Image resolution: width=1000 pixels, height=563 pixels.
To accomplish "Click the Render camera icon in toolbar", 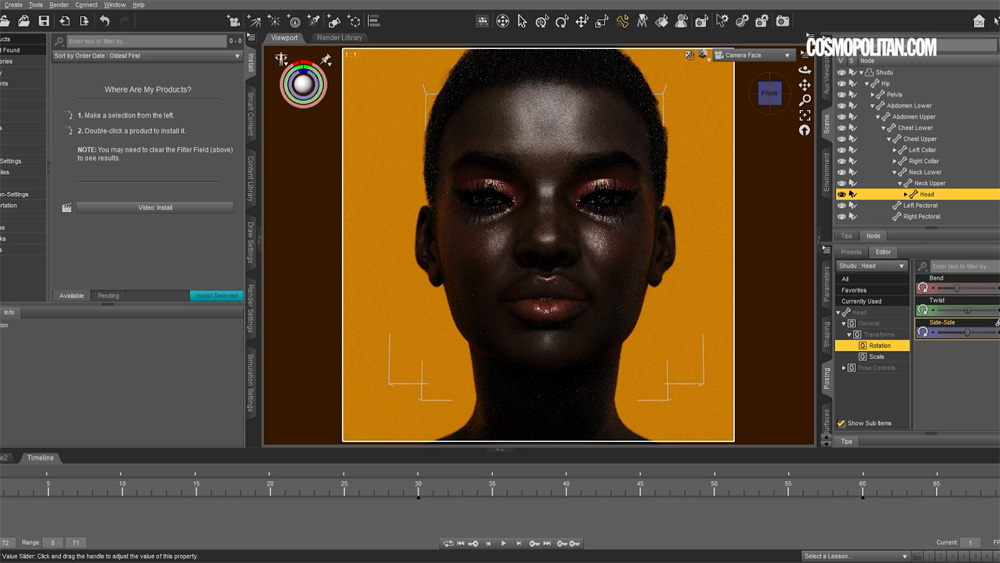I will (783, 21).
